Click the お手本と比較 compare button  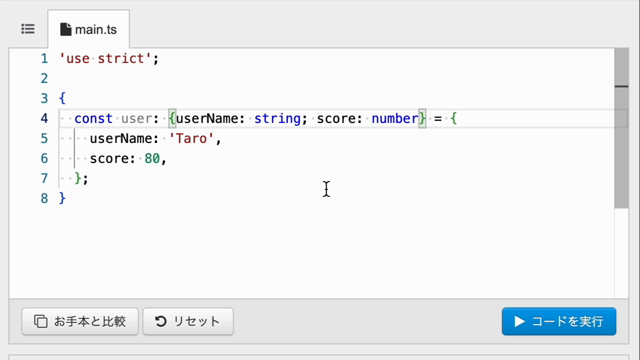(80, 322)
